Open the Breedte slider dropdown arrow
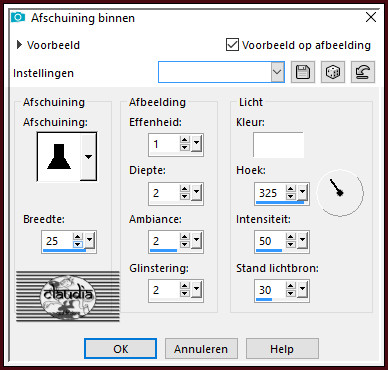The height and width of the screenshot is (370, 388). click(x=90, y=239)
